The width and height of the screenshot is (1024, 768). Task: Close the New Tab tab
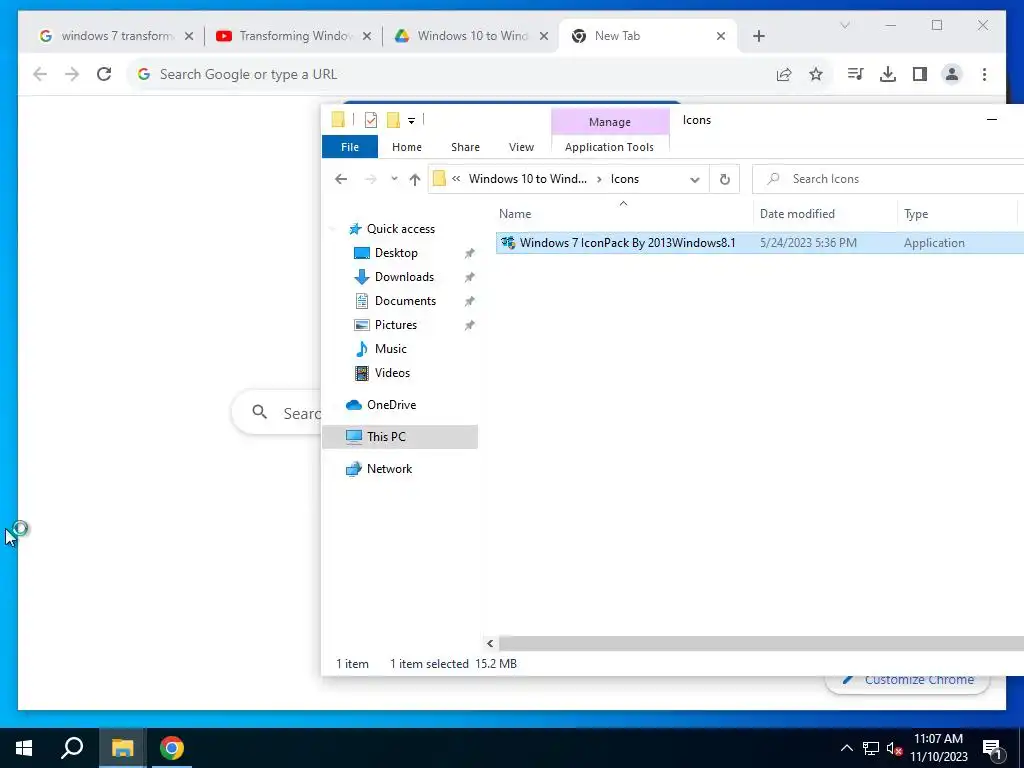(721, 36)
